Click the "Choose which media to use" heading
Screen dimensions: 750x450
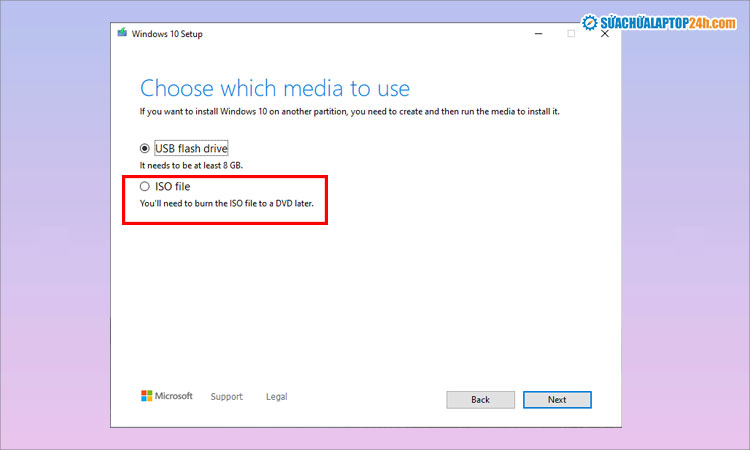tap(275, 88)
